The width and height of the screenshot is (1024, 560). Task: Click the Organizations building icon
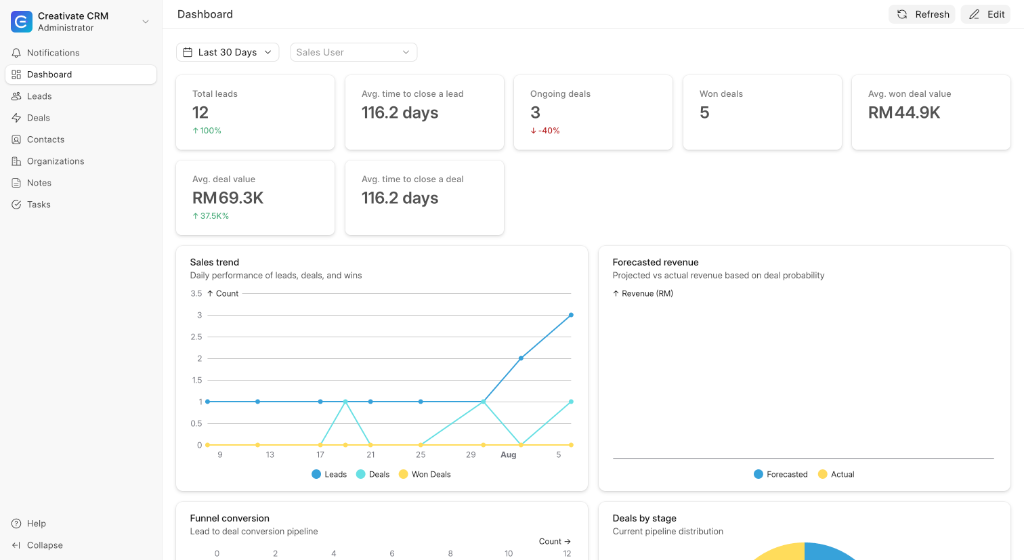pos(16,161)
